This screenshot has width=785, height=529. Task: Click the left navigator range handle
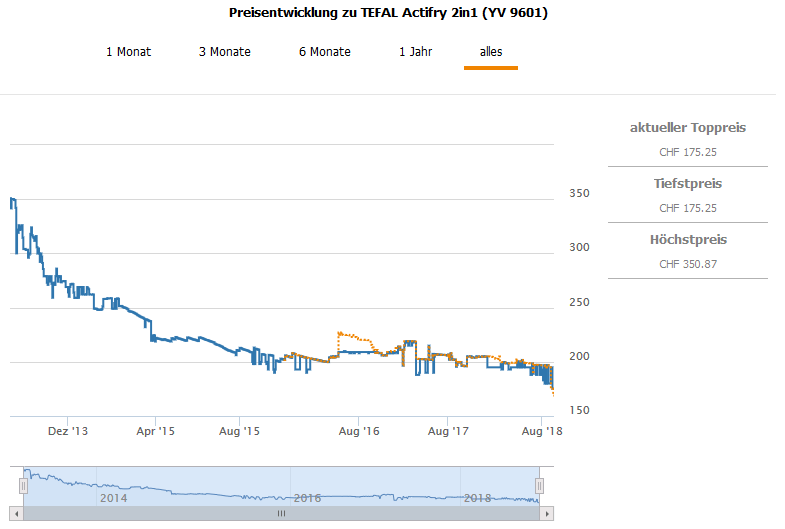(x=22, y=485)
